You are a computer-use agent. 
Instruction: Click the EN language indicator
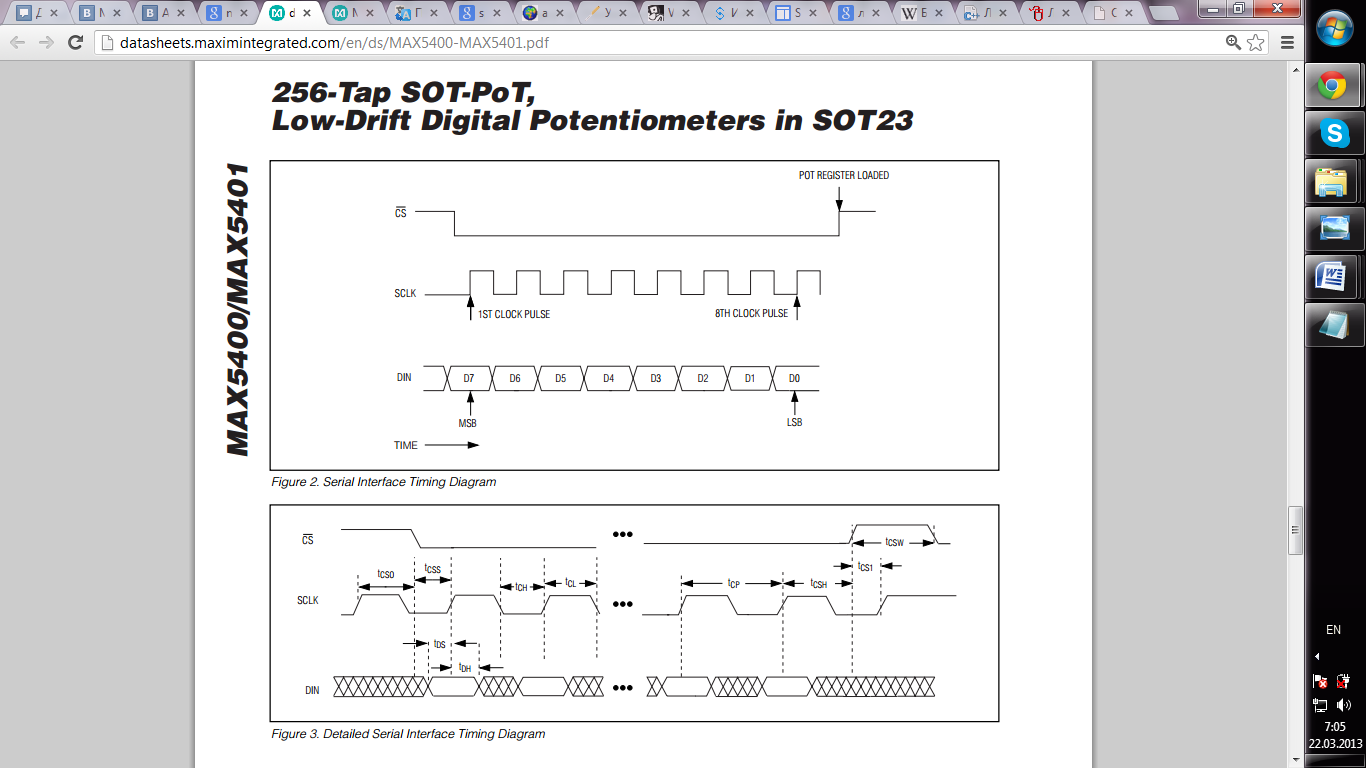[x=1333, y=630]
